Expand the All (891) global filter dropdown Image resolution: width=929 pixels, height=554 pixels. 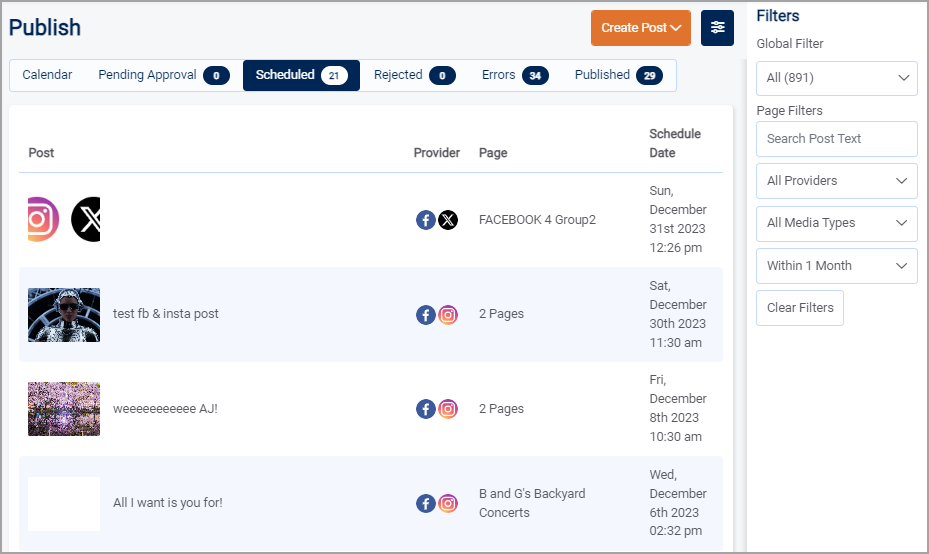pos(837,78)
